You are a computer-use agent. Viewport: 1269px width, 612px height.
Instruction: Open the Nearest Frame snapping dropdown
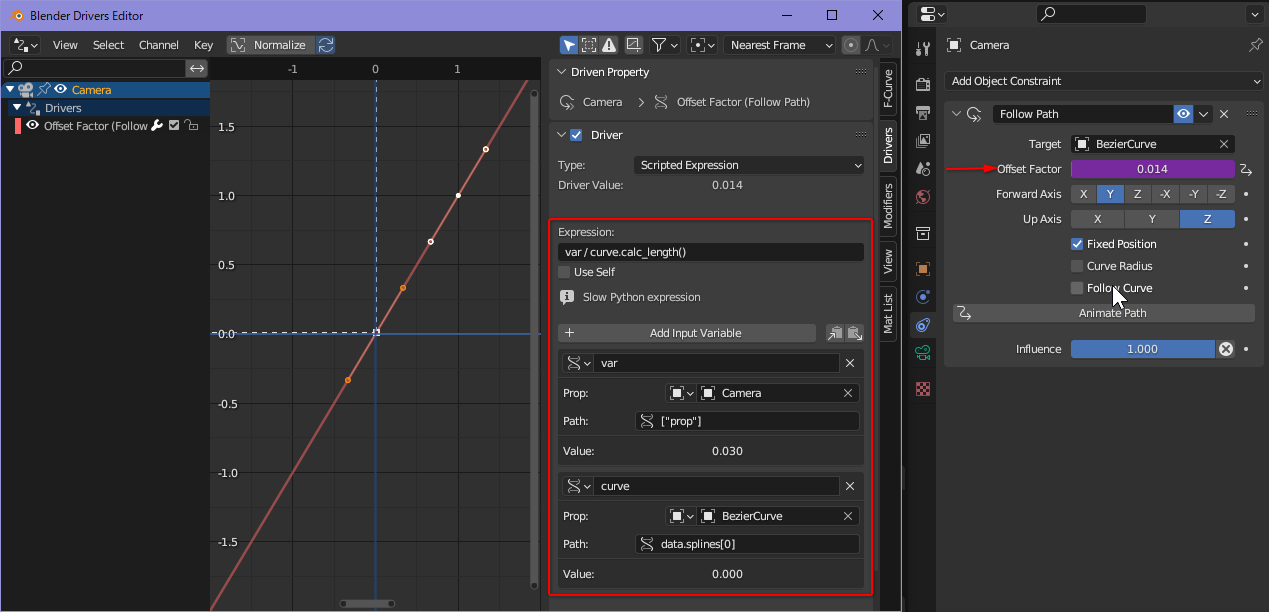click(780, 45)
